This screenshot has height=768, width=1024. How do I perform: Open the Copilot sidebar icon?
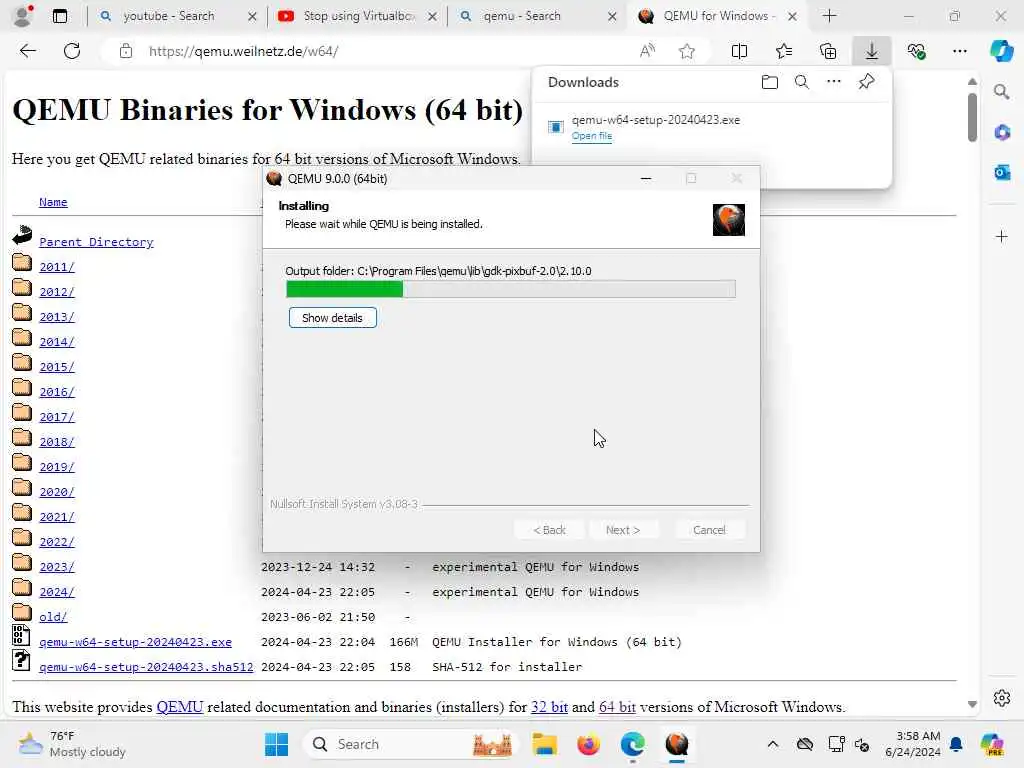pyautogui.click(x=1001, y=51)
